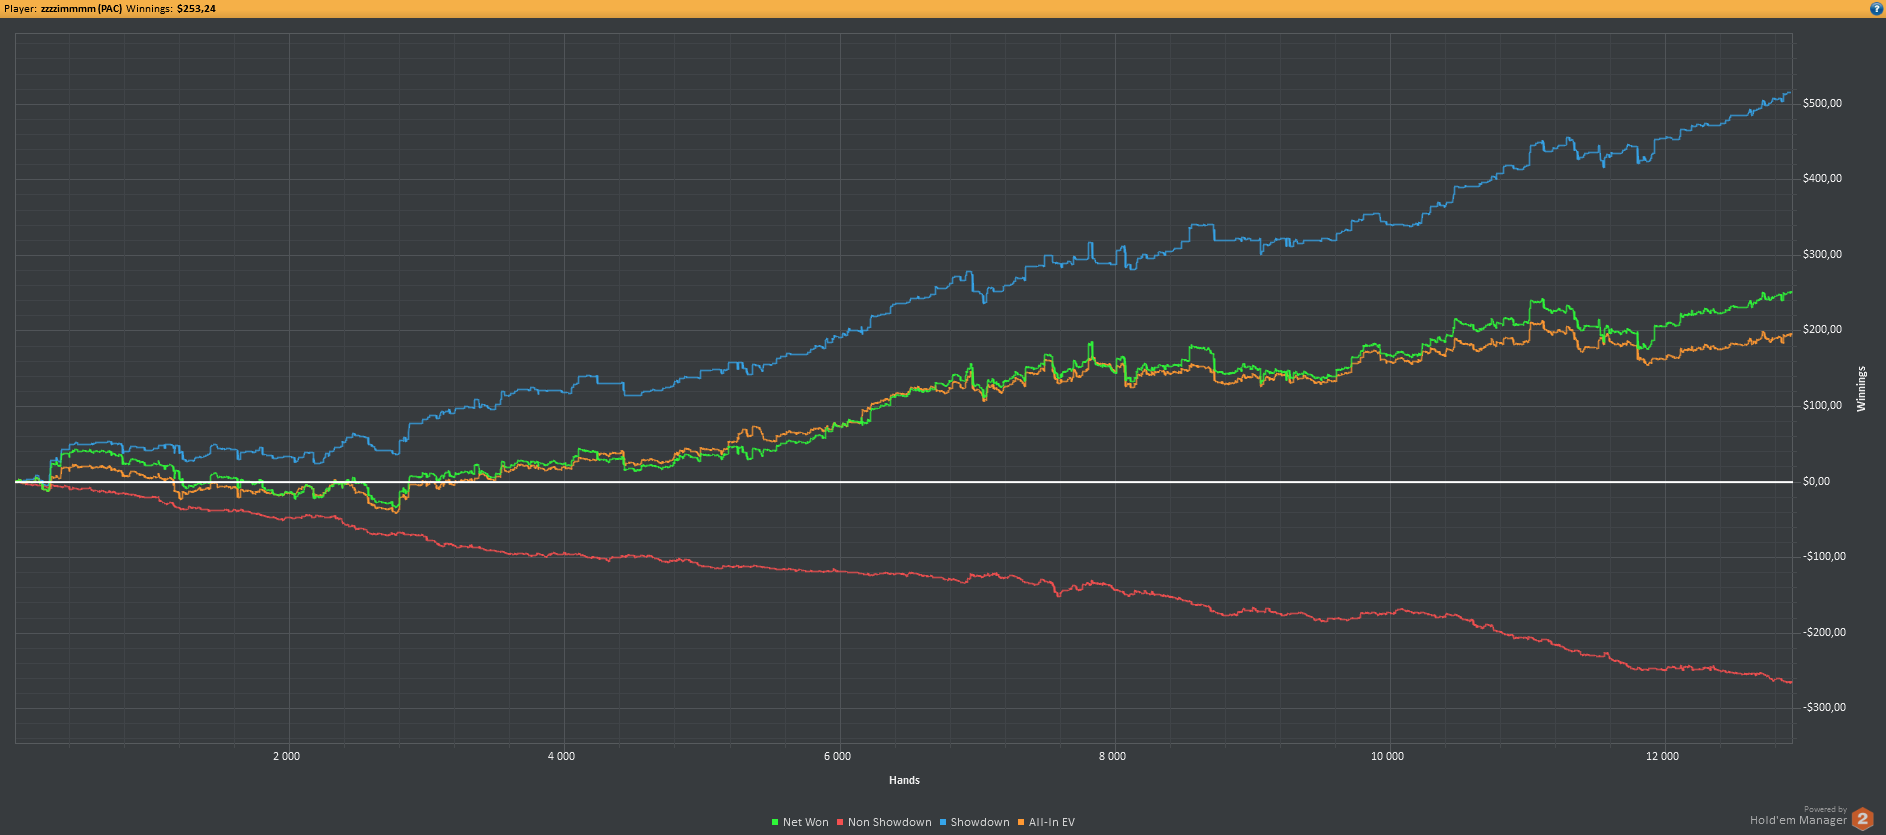Click the 4 000 hands axis label

pos(561,756)
